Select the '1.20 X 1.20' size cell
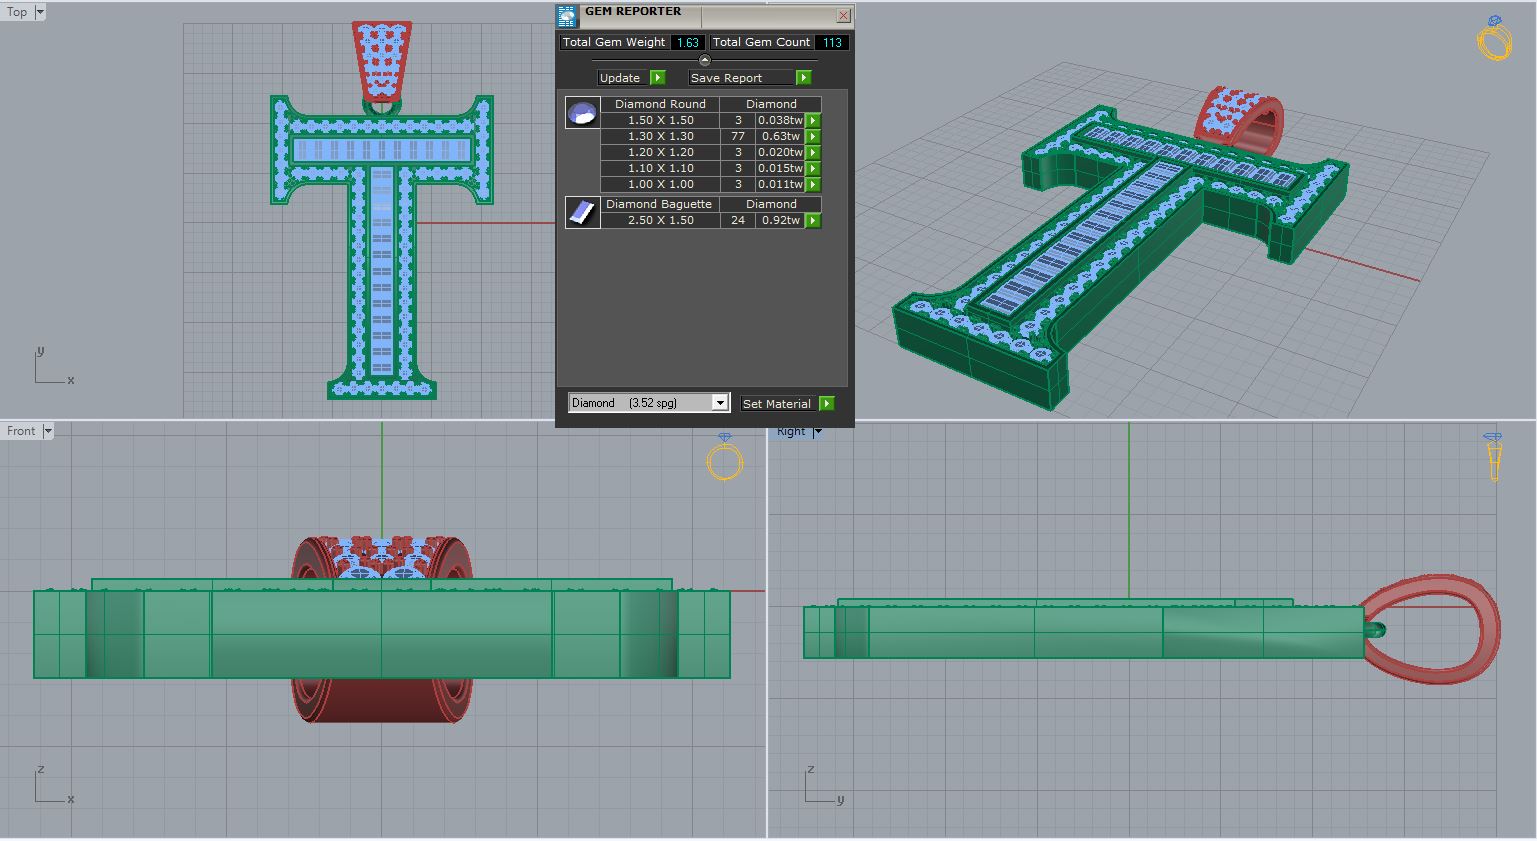The width and height of the screenshot is (1537, 841). (660, 152)
